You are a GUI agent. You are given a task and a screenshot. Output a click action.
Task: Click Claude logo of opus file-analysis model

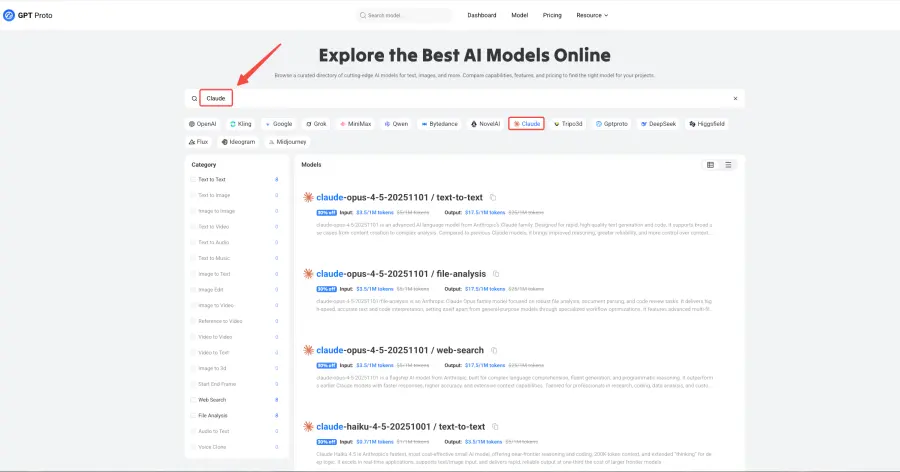(308, 274)
